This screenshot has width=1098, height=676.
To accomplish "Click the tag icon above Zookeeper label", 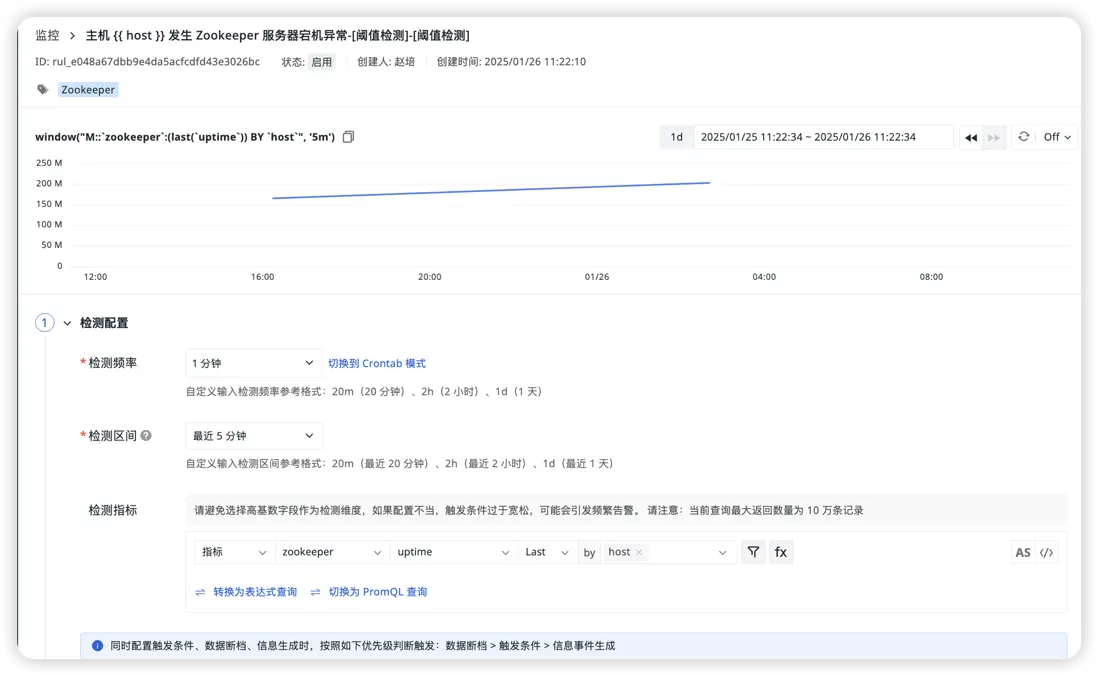I will [x=41, y=89].
